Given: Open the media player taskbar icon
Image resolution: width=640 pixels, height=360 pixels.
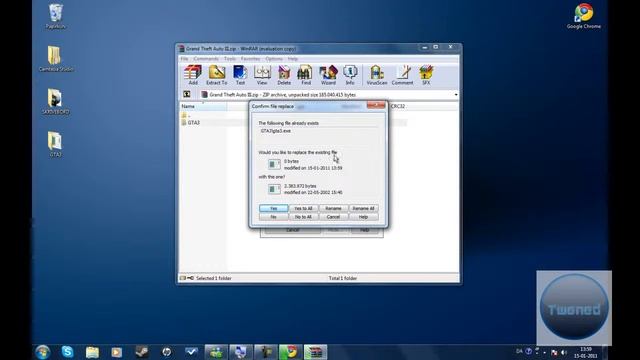Looking at the screenshot, I should point(117,352).
